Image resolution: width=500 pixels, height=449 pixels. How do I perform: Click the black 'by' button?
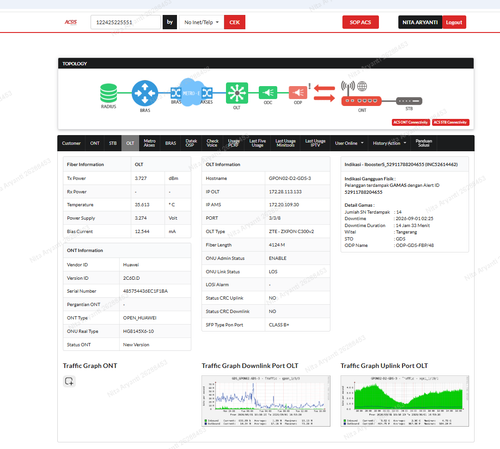click(170, 22)
